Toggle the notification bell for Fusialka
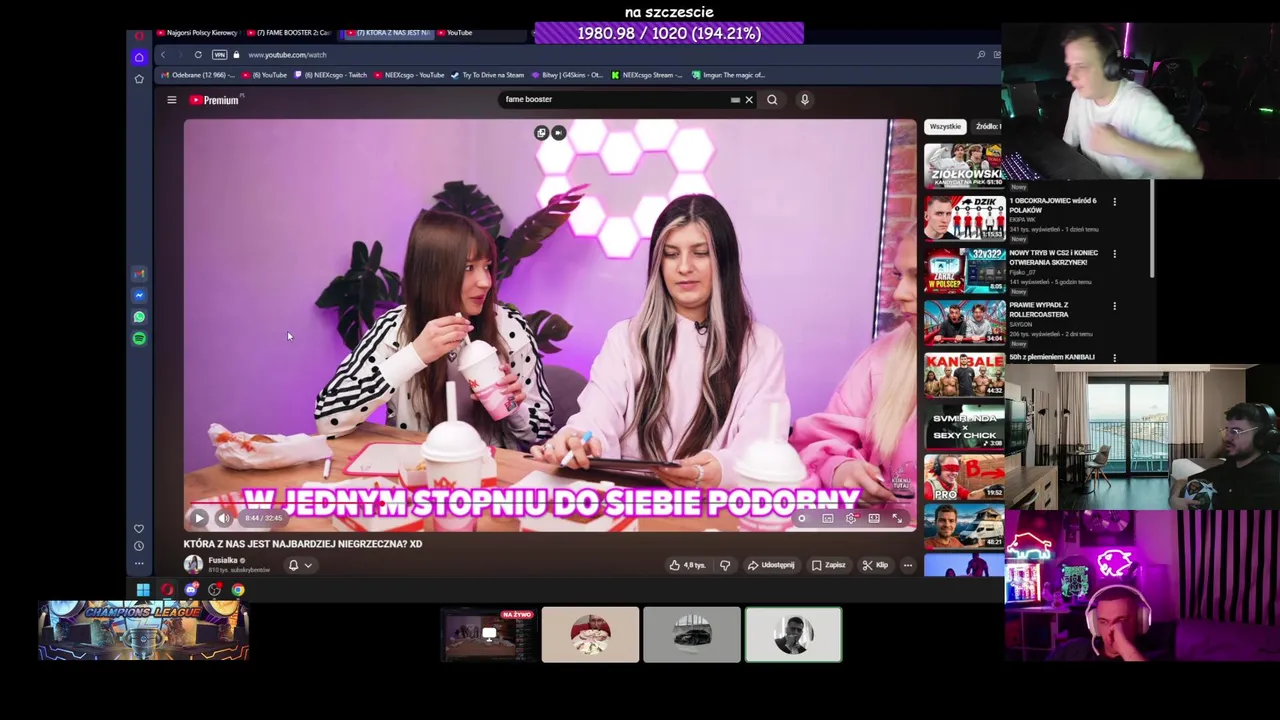 (293, 565)
